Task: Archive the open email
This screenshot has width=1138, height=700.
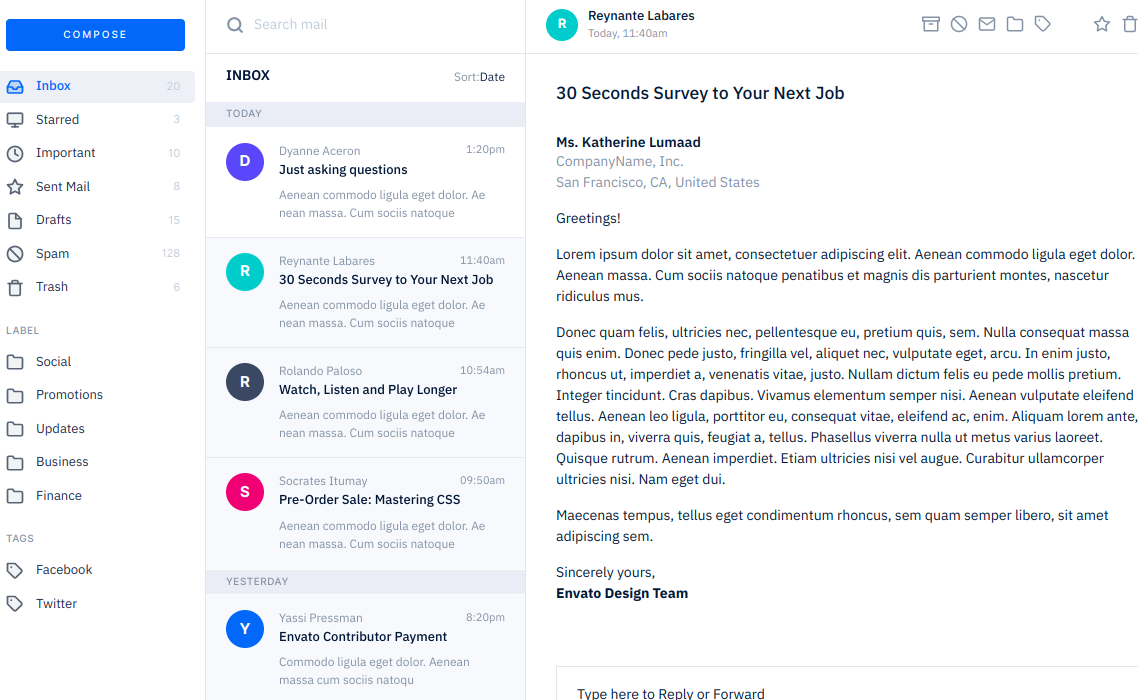Action: [931, 24]
